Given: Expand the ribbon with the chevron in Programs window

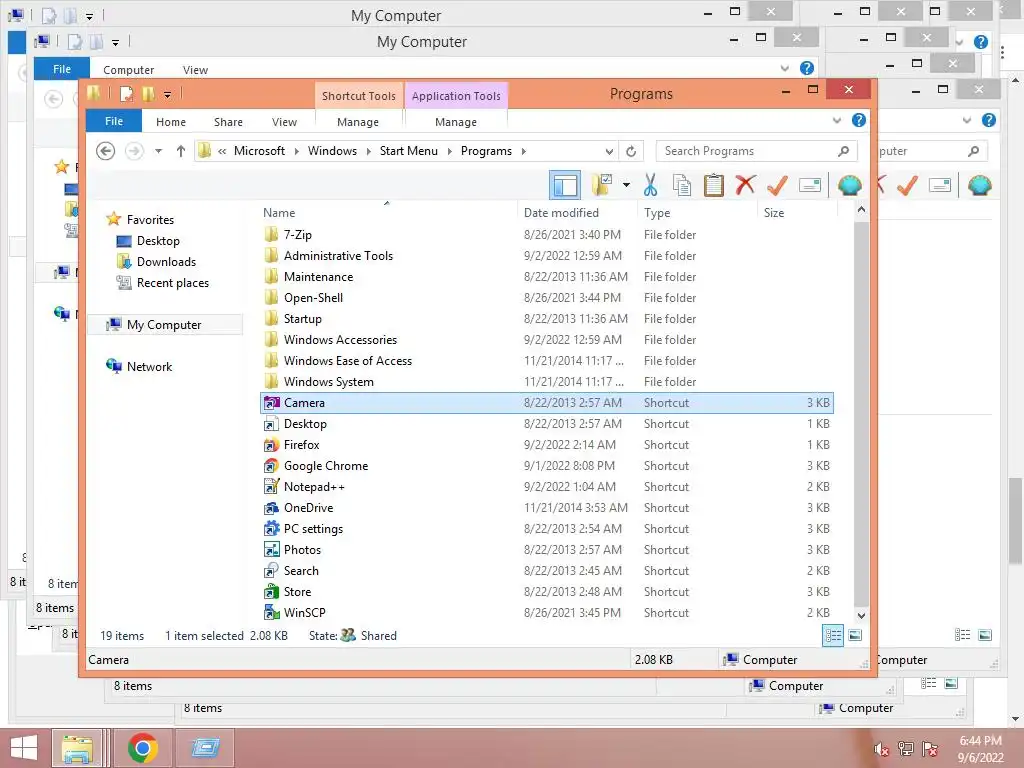Looking at the screenshot, I should coord(837,120).
